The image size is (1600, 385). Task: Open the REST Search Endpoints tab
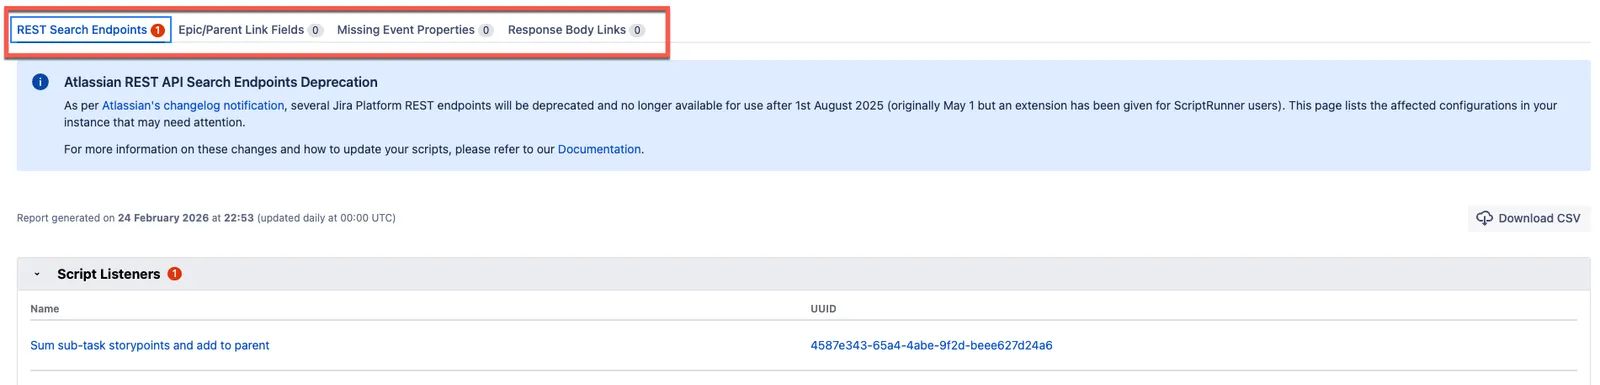(90, 30)
